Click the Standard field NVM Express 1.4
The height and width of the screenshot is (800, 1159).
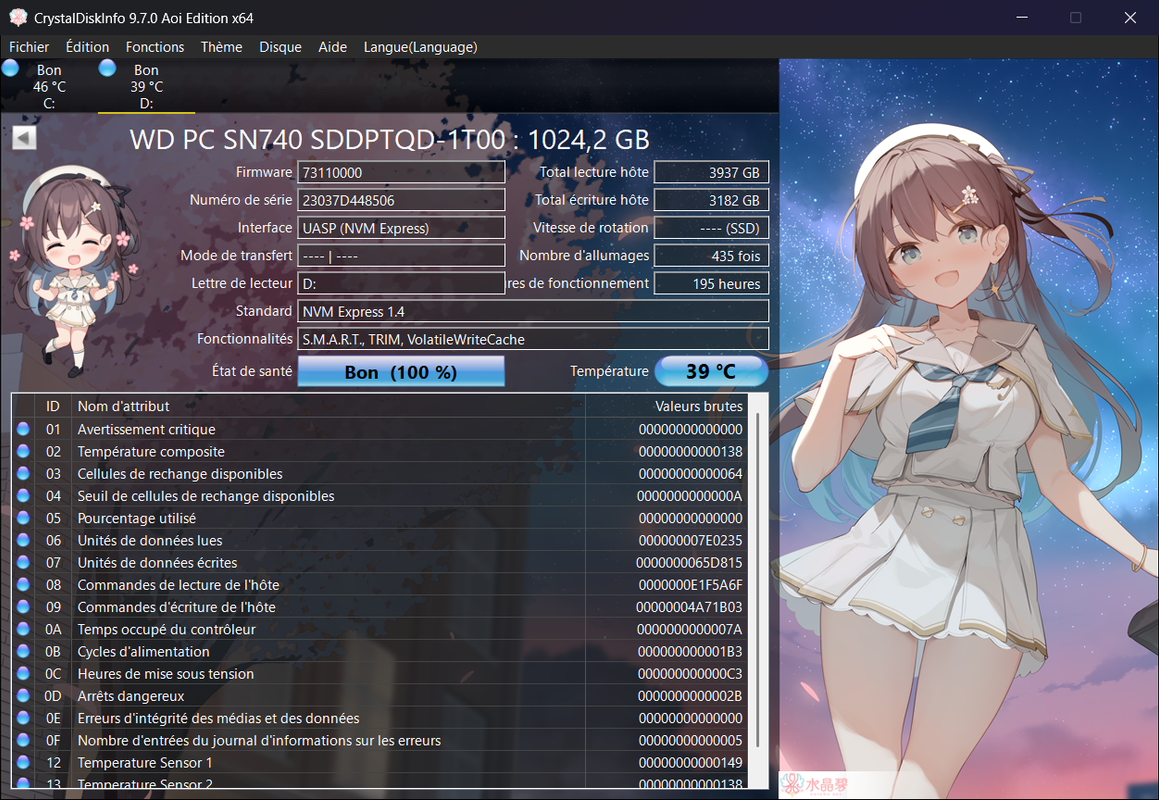coord(533,311)
